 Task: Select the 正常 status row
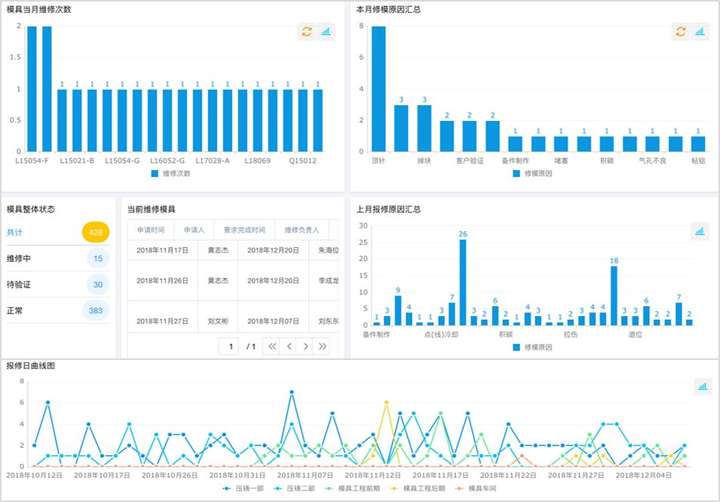coord(58,310)
